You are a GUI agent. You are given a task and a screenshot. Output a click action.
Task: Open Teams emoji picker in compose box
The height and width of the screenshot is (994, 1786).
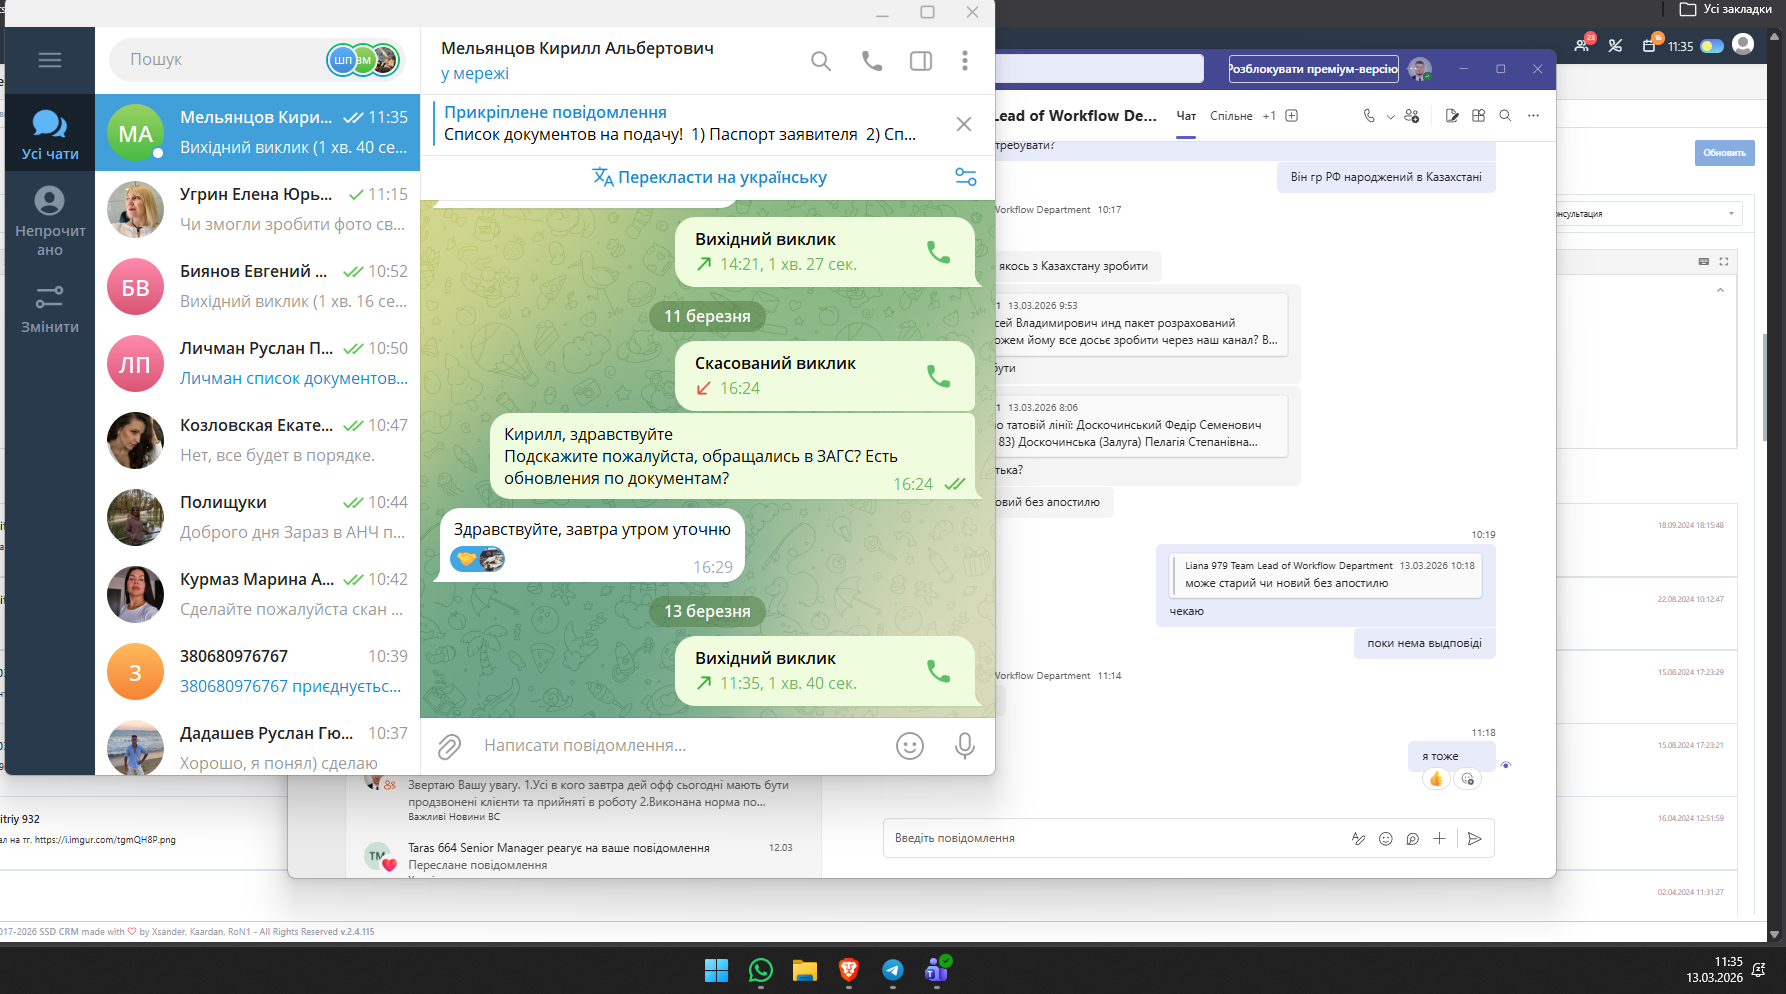click(1385, 839)
